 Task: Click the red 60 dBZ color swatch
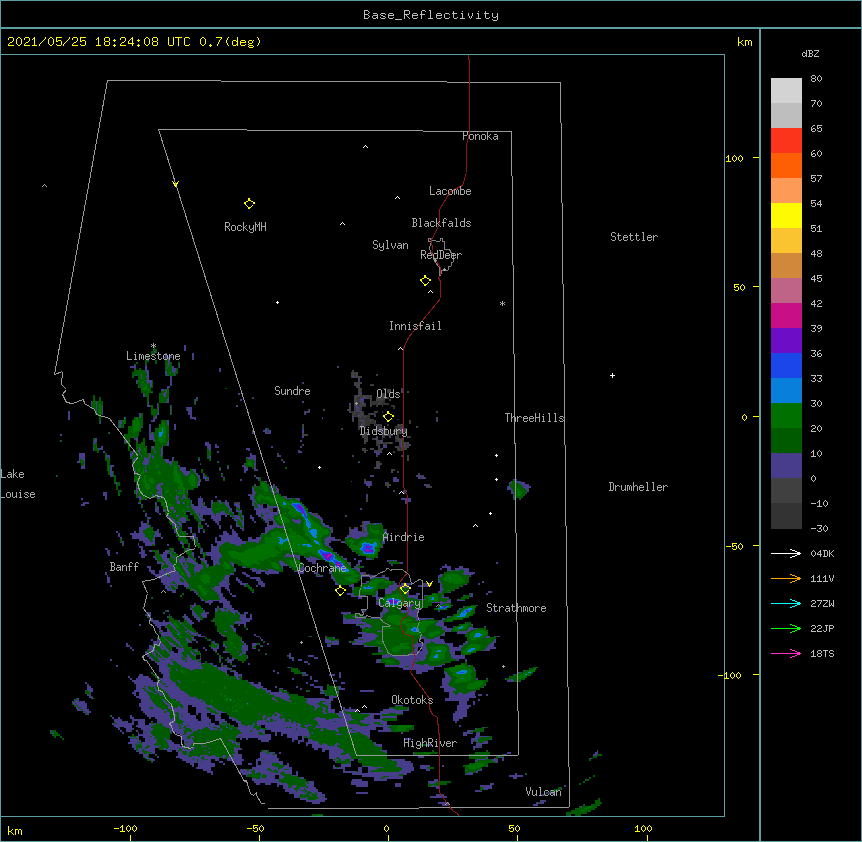click(786, 140)
